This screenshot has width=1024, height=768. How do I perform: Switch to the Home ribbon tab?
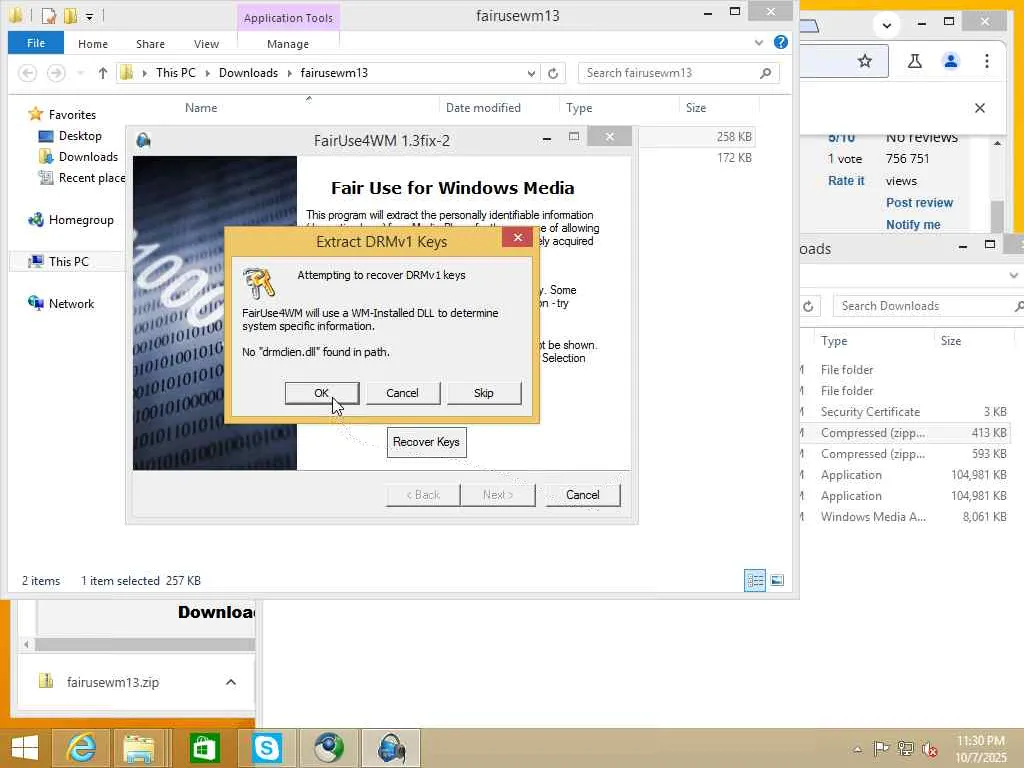pyautogui.click(x=93, y=44)
